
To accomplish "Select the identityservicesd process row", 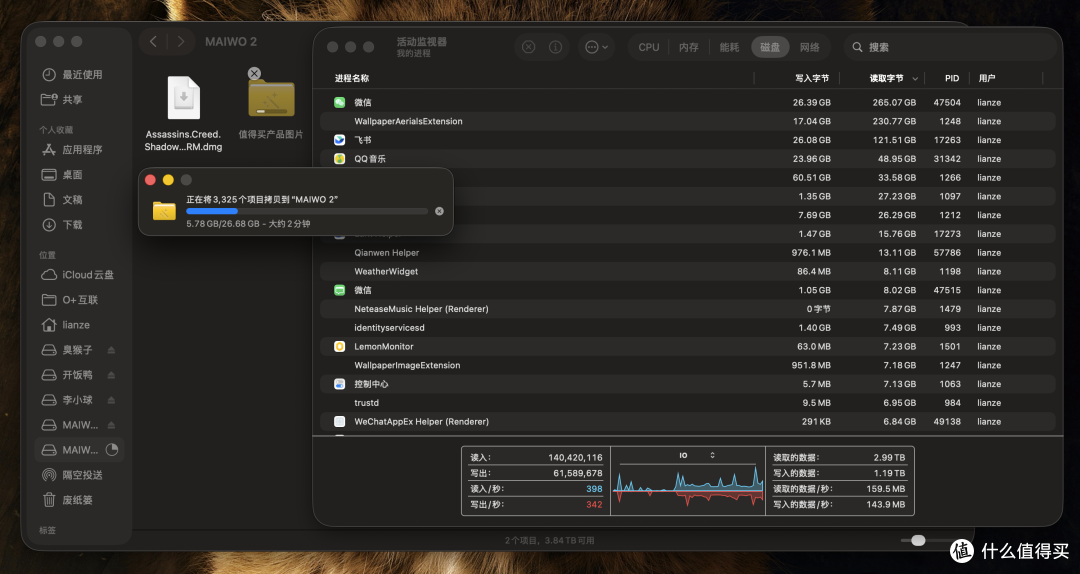I will click(687, 328).
